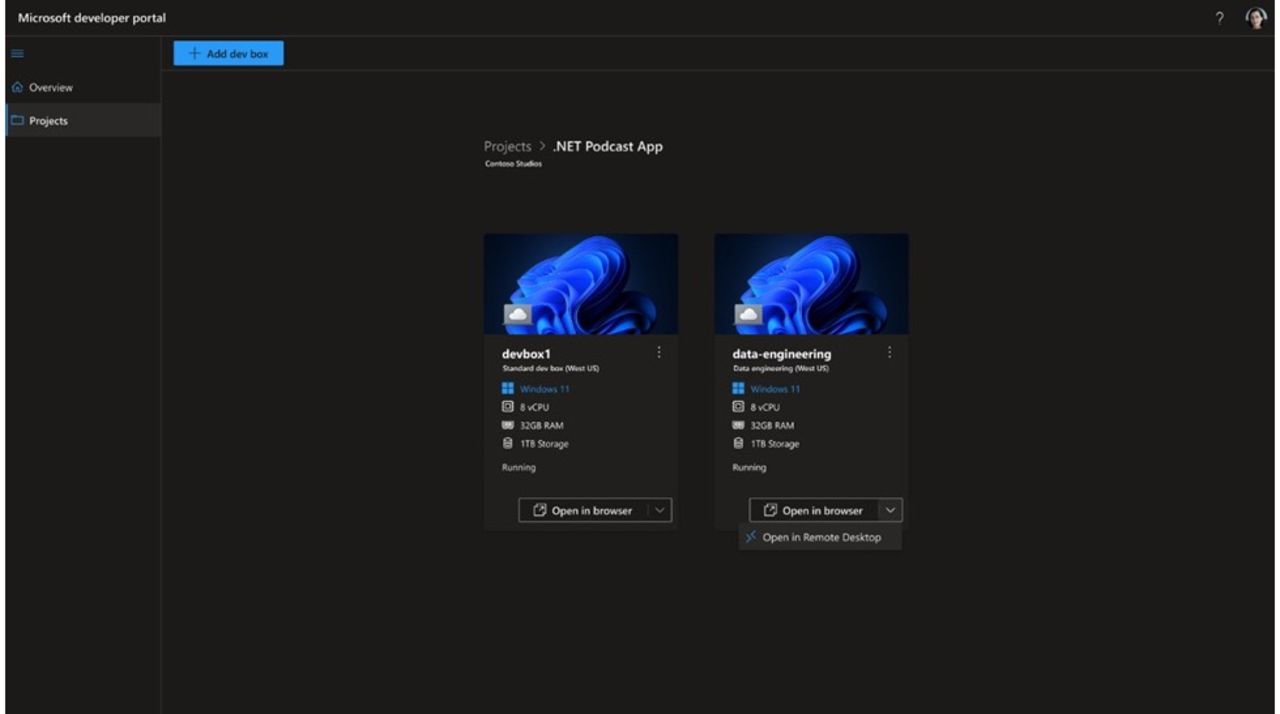
Task: Open devbox1 more-actions kebab menu
Action: coord(660,352)
